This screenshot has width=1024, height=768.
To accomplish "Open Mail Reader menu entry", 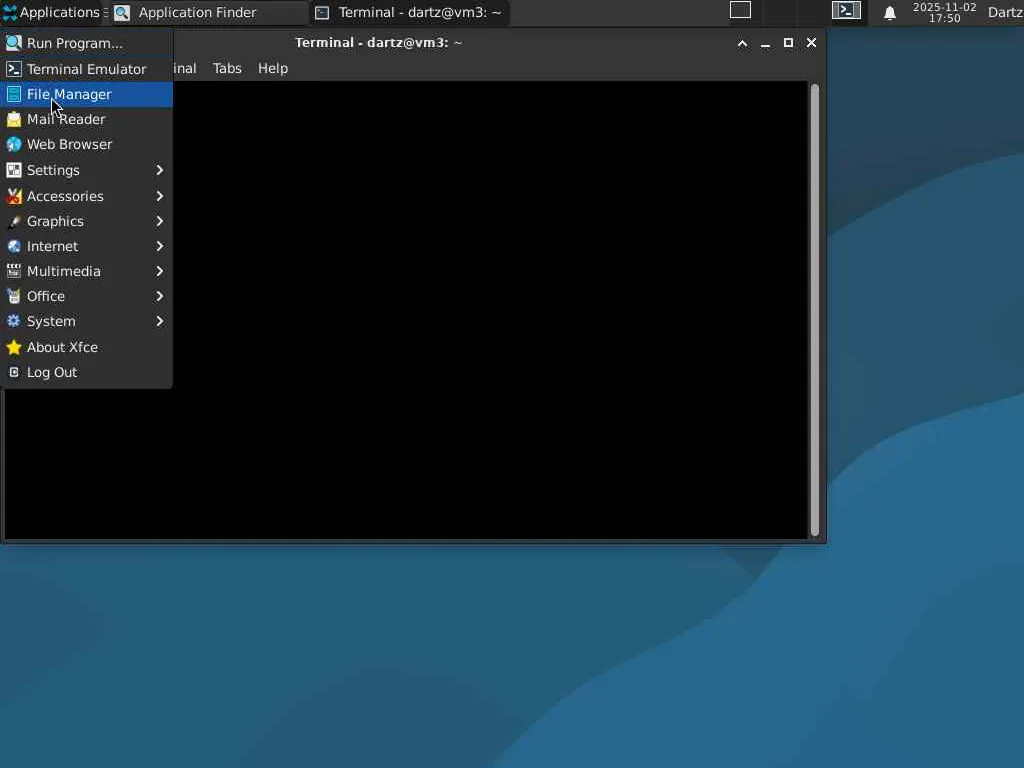I will click(x=86, y=119).
